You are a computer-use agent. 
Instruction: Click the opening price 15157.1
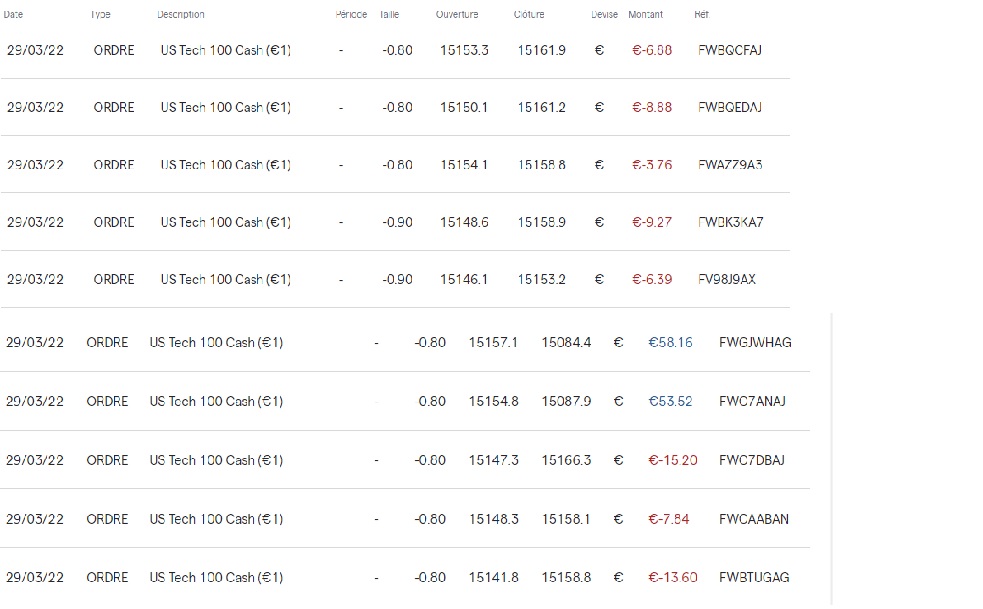pos(493,342)
